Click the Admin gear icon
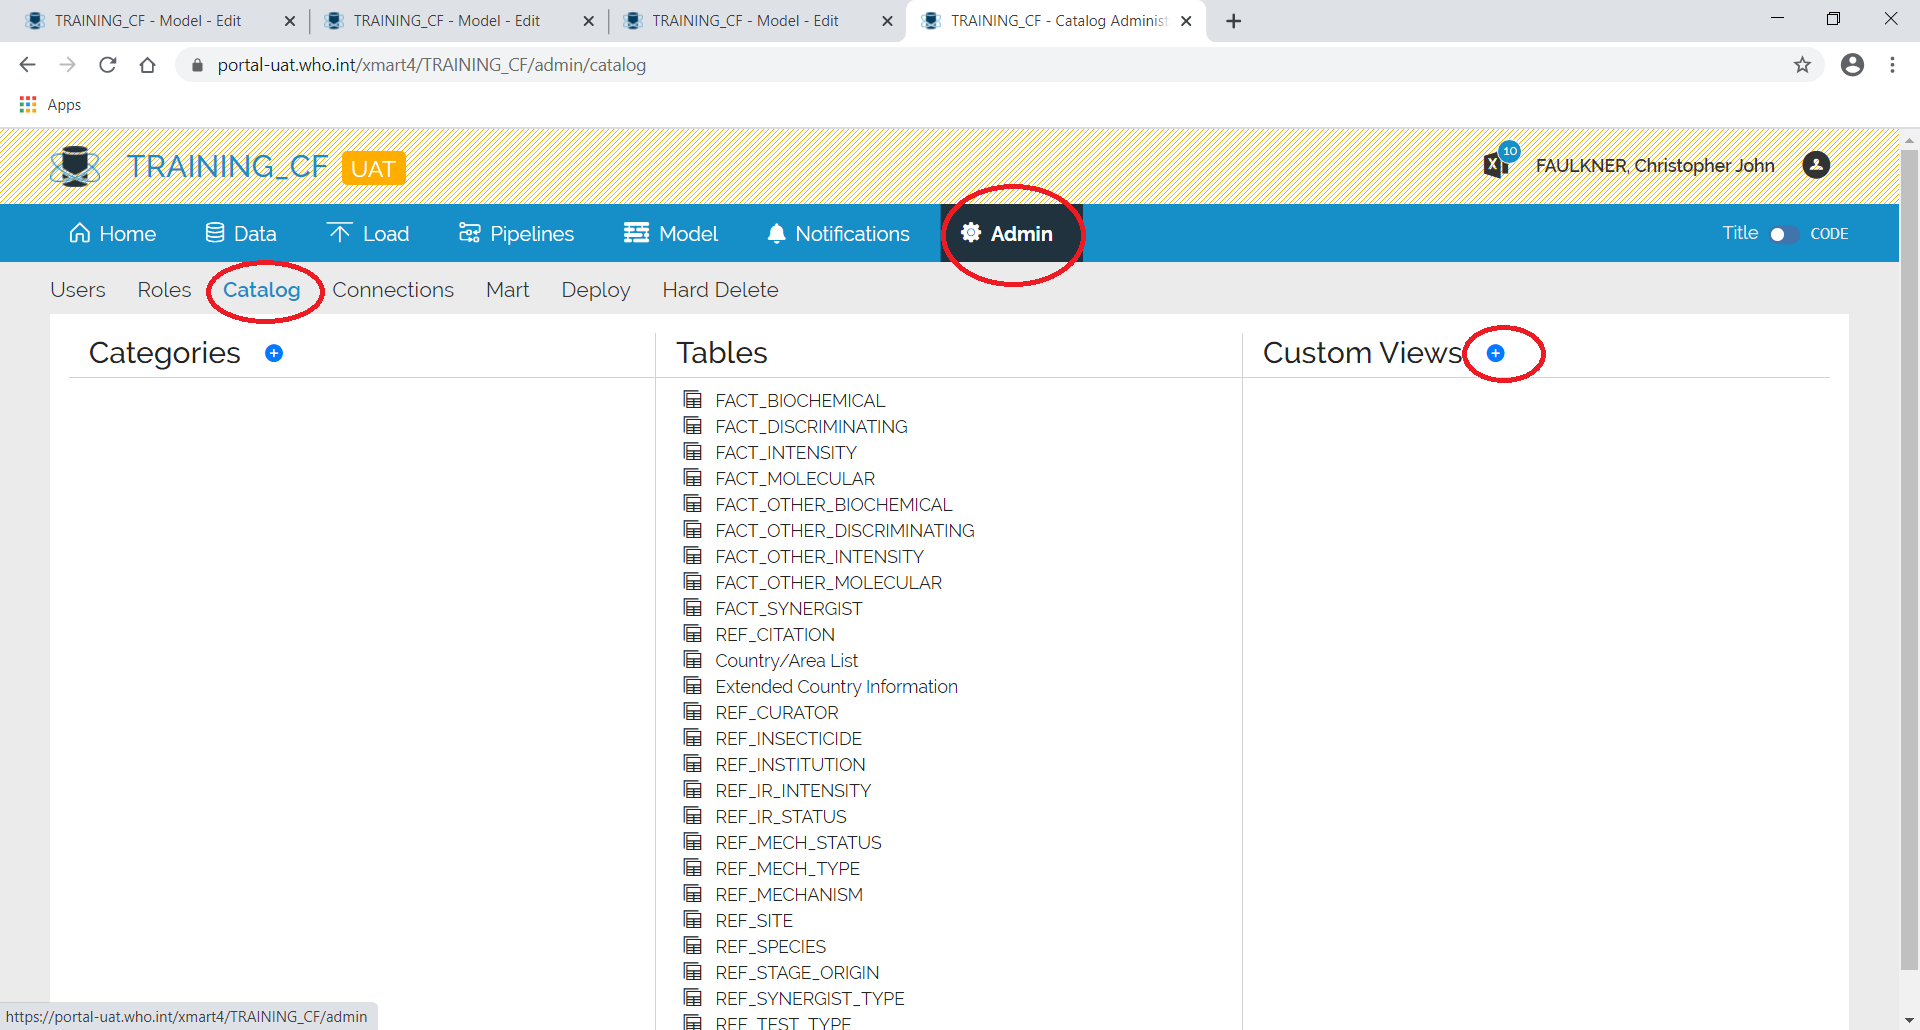The height and width of the screenshot is (1030, 1920). click(x=971, y=233)
